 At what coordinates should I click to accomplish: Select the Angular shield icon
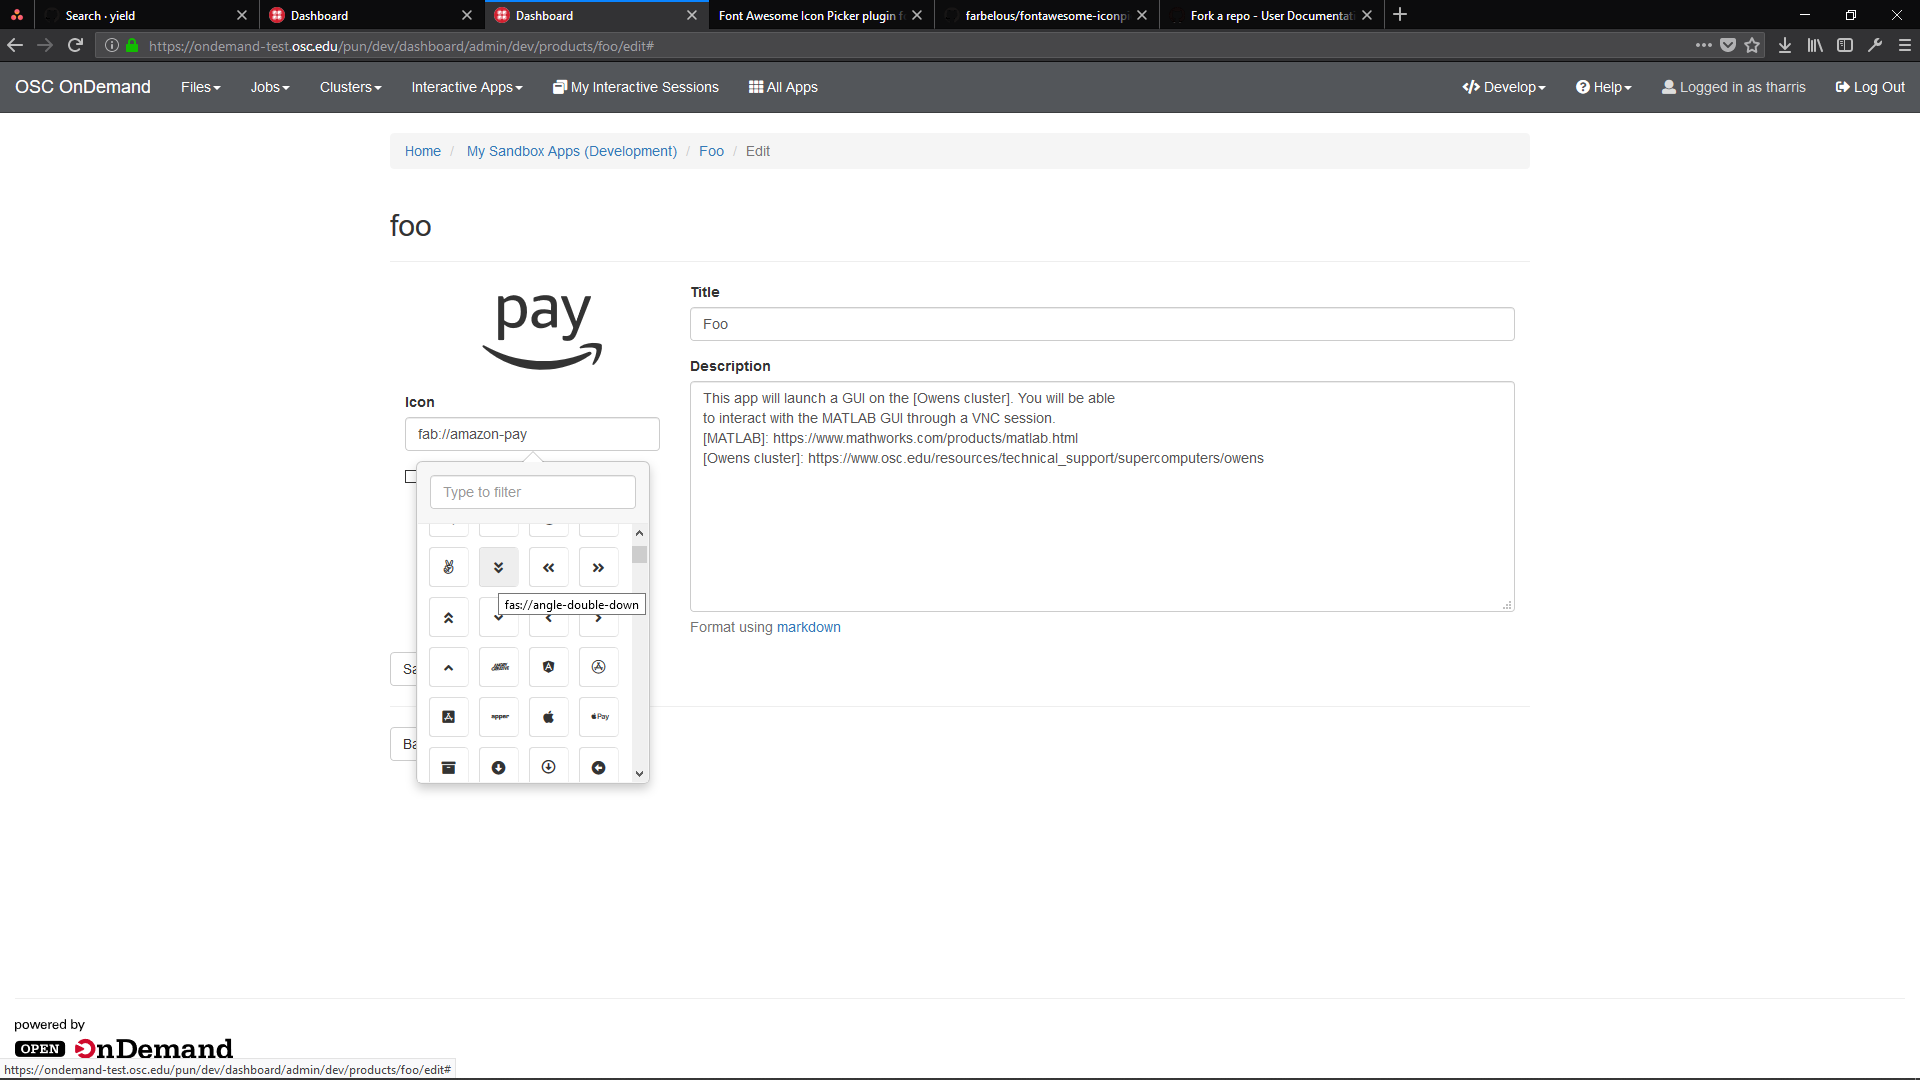[x=548, y=666]
